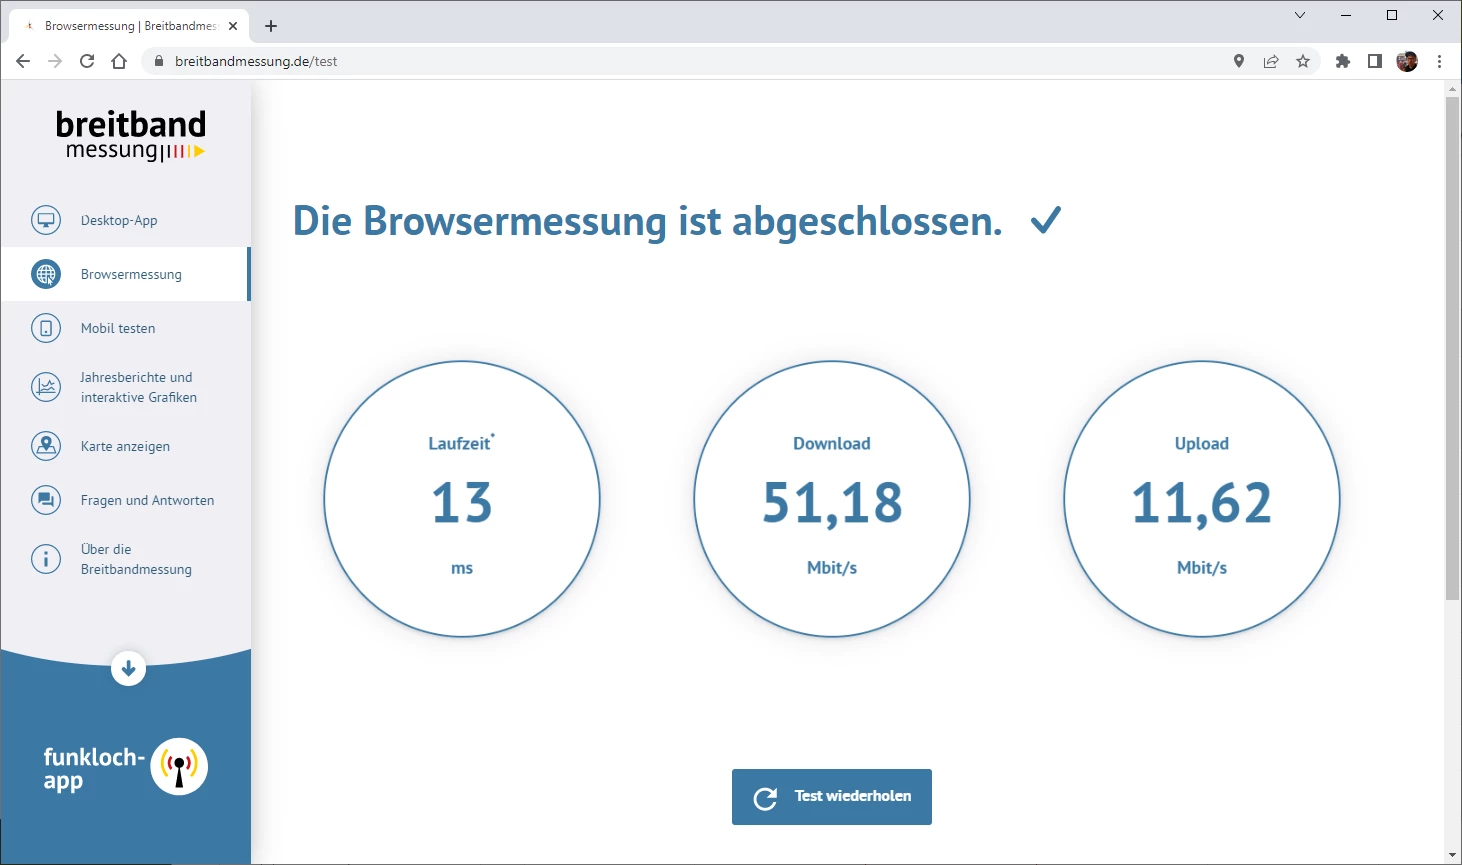Click the Jahresberichte chart icon
The width and height of the screenshot is (1462, 865).
pyautogui.click(x=46, y=387)
